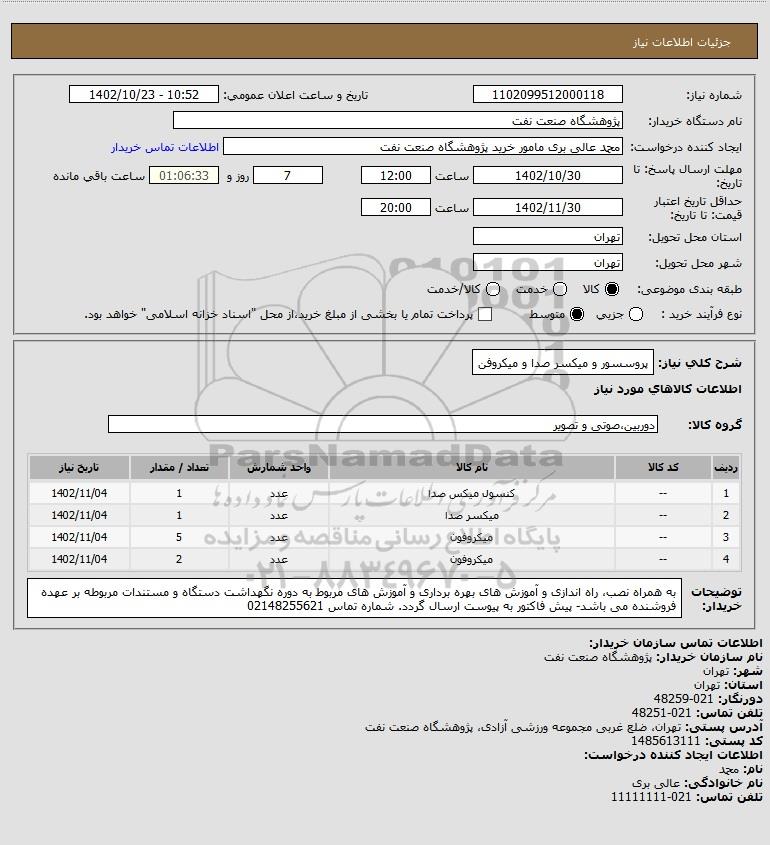Click quantity 2 in row 4
Image resolution: width=770 pixels, height=845 pixels.
[179, 559]
